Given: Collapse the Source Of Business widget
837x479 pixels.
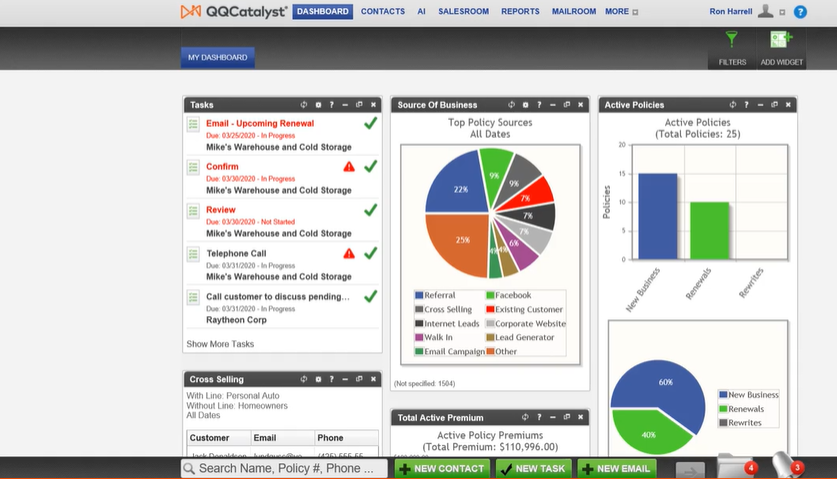Looking at the screenshot, I should pyautogui.click(x=552, y=105).
